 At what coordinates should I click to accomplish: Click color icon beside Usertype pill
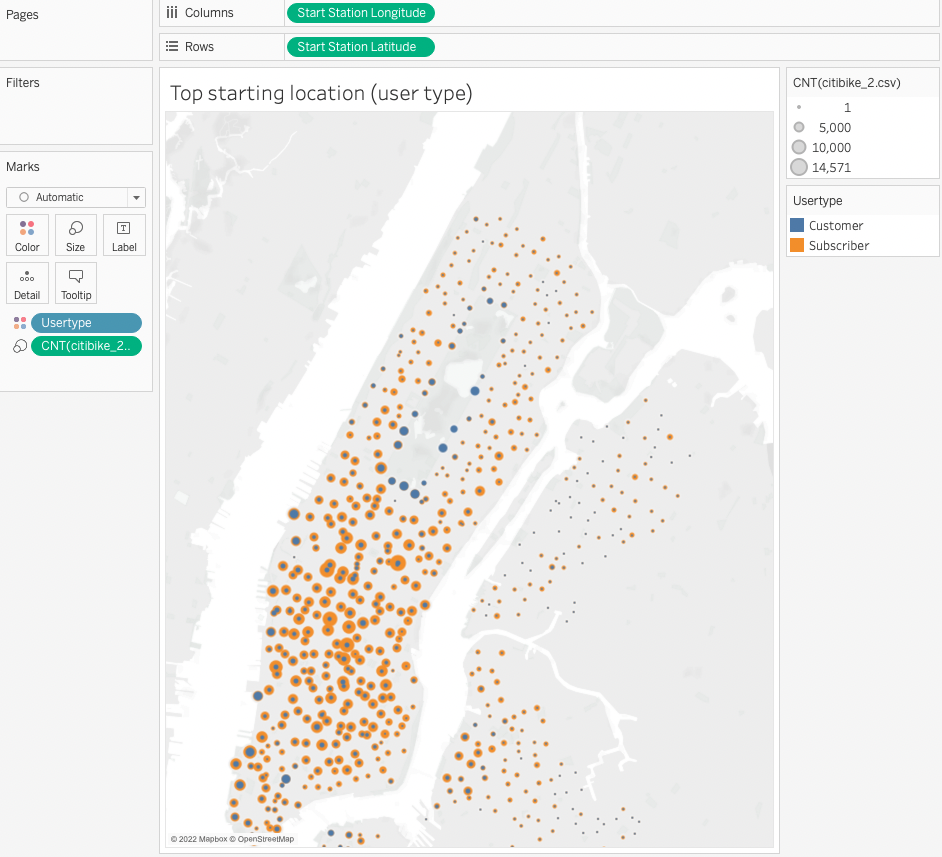20,323
